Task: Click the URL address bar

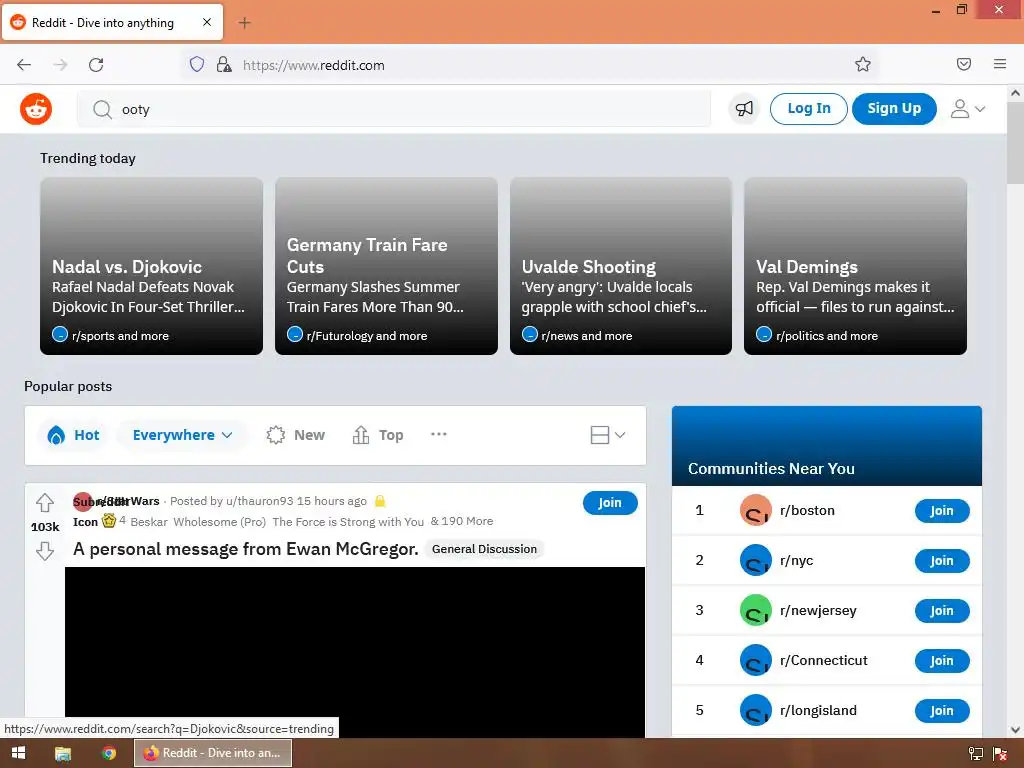Action: click(529, 65)
